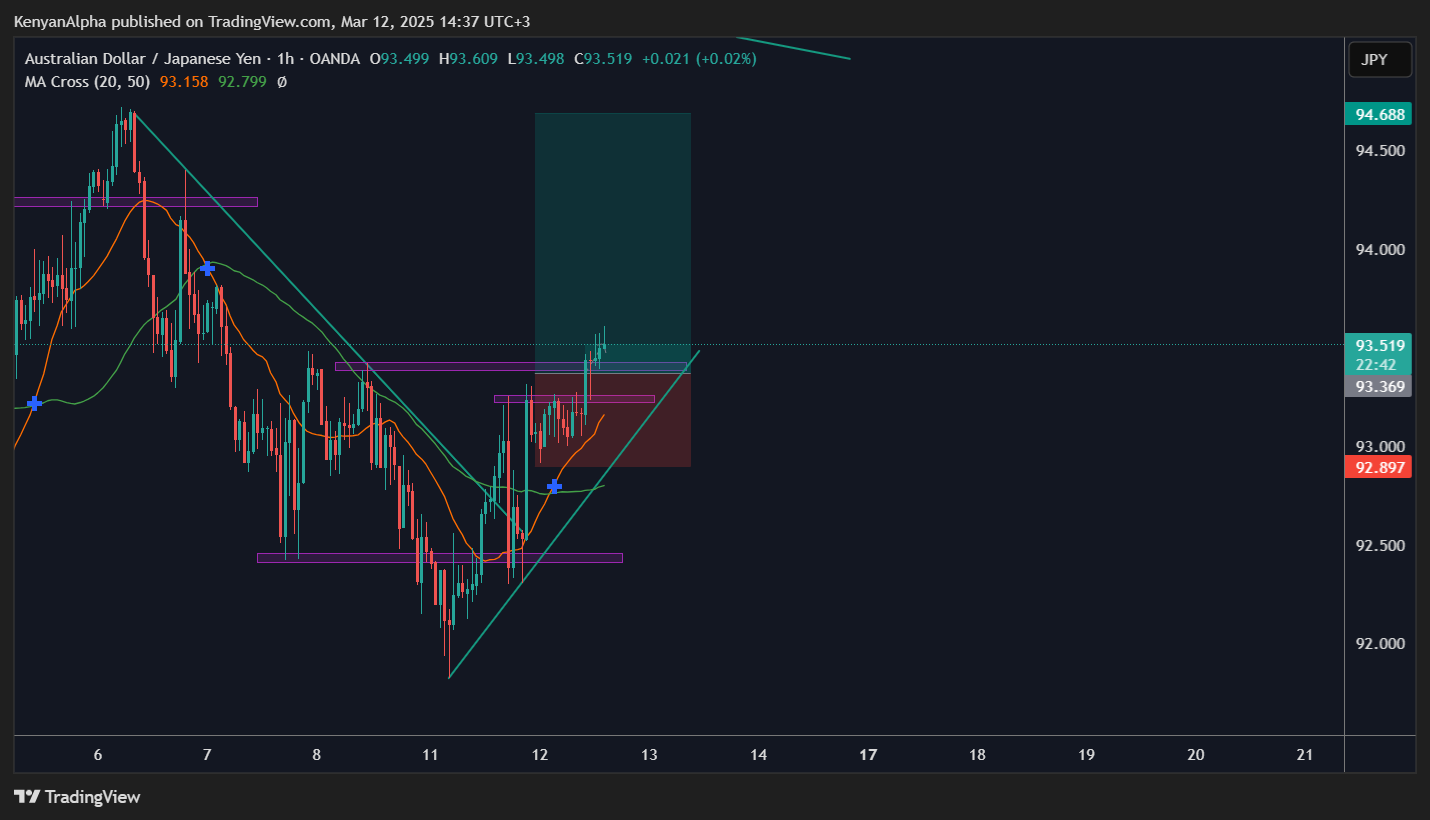Click the 94.688 take-profit price label

[x=1379, y=114]
